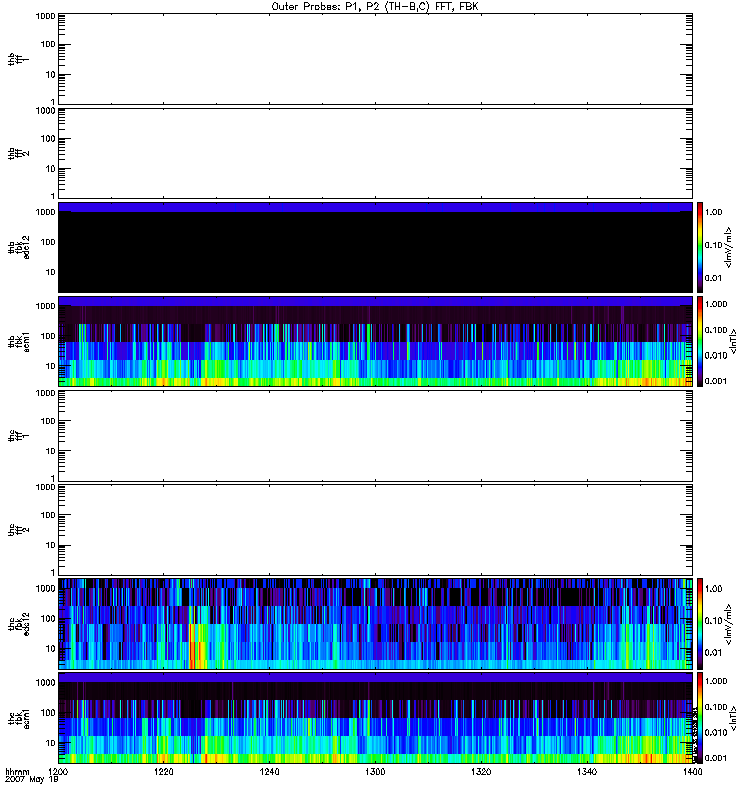The width and height of the screenshot is (750, 800).
Task: Click the color bar beside thb edc12 panel
Action: [x=701, y=247]
